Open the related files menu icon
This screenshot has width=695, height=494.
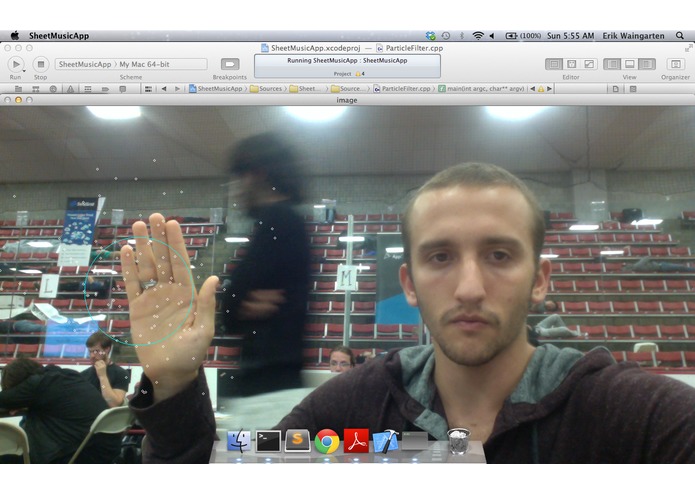(148, 89)
